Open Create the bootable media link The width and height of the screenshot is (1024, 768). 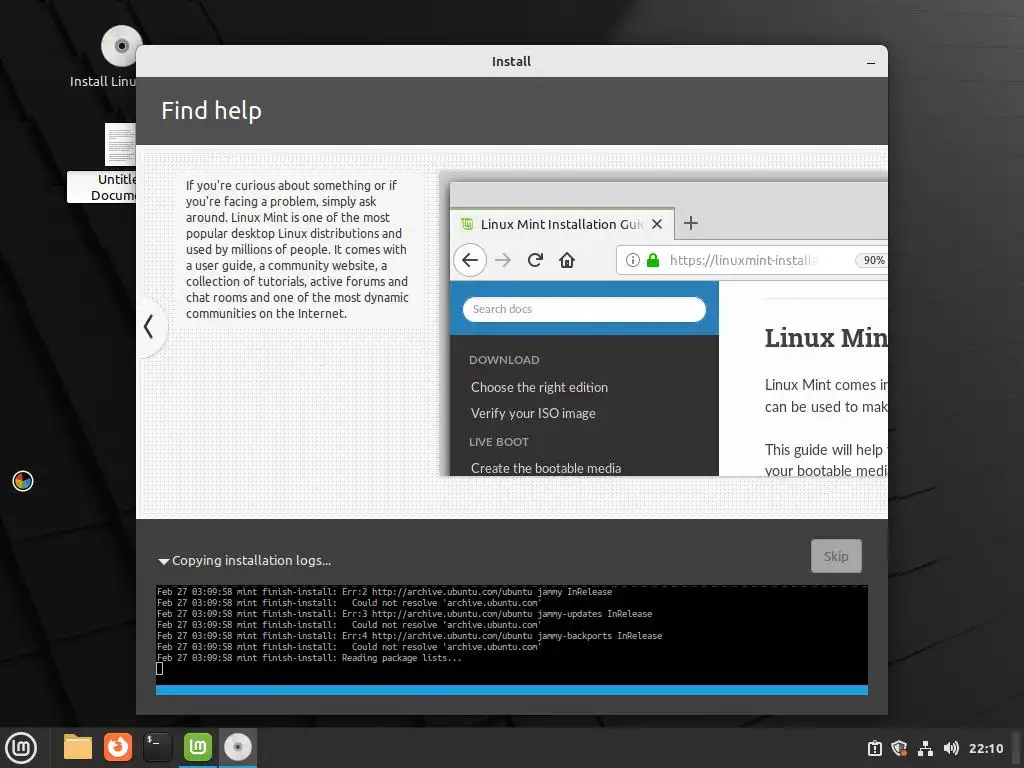[546, 468]
